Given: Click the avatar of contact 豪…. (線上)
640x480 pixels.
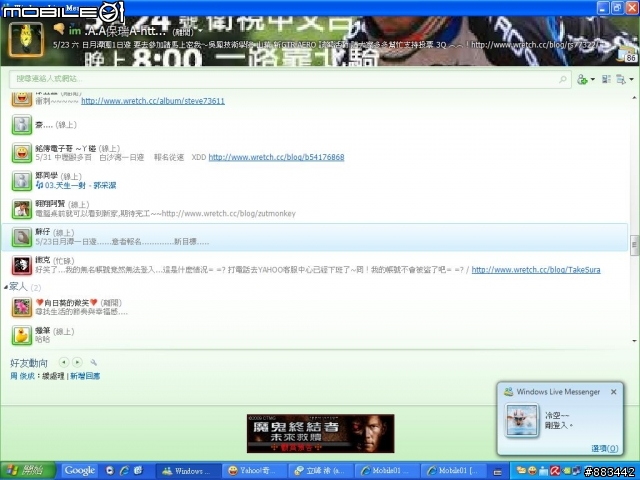Looking at the screenshot, I should pos(21,125).
